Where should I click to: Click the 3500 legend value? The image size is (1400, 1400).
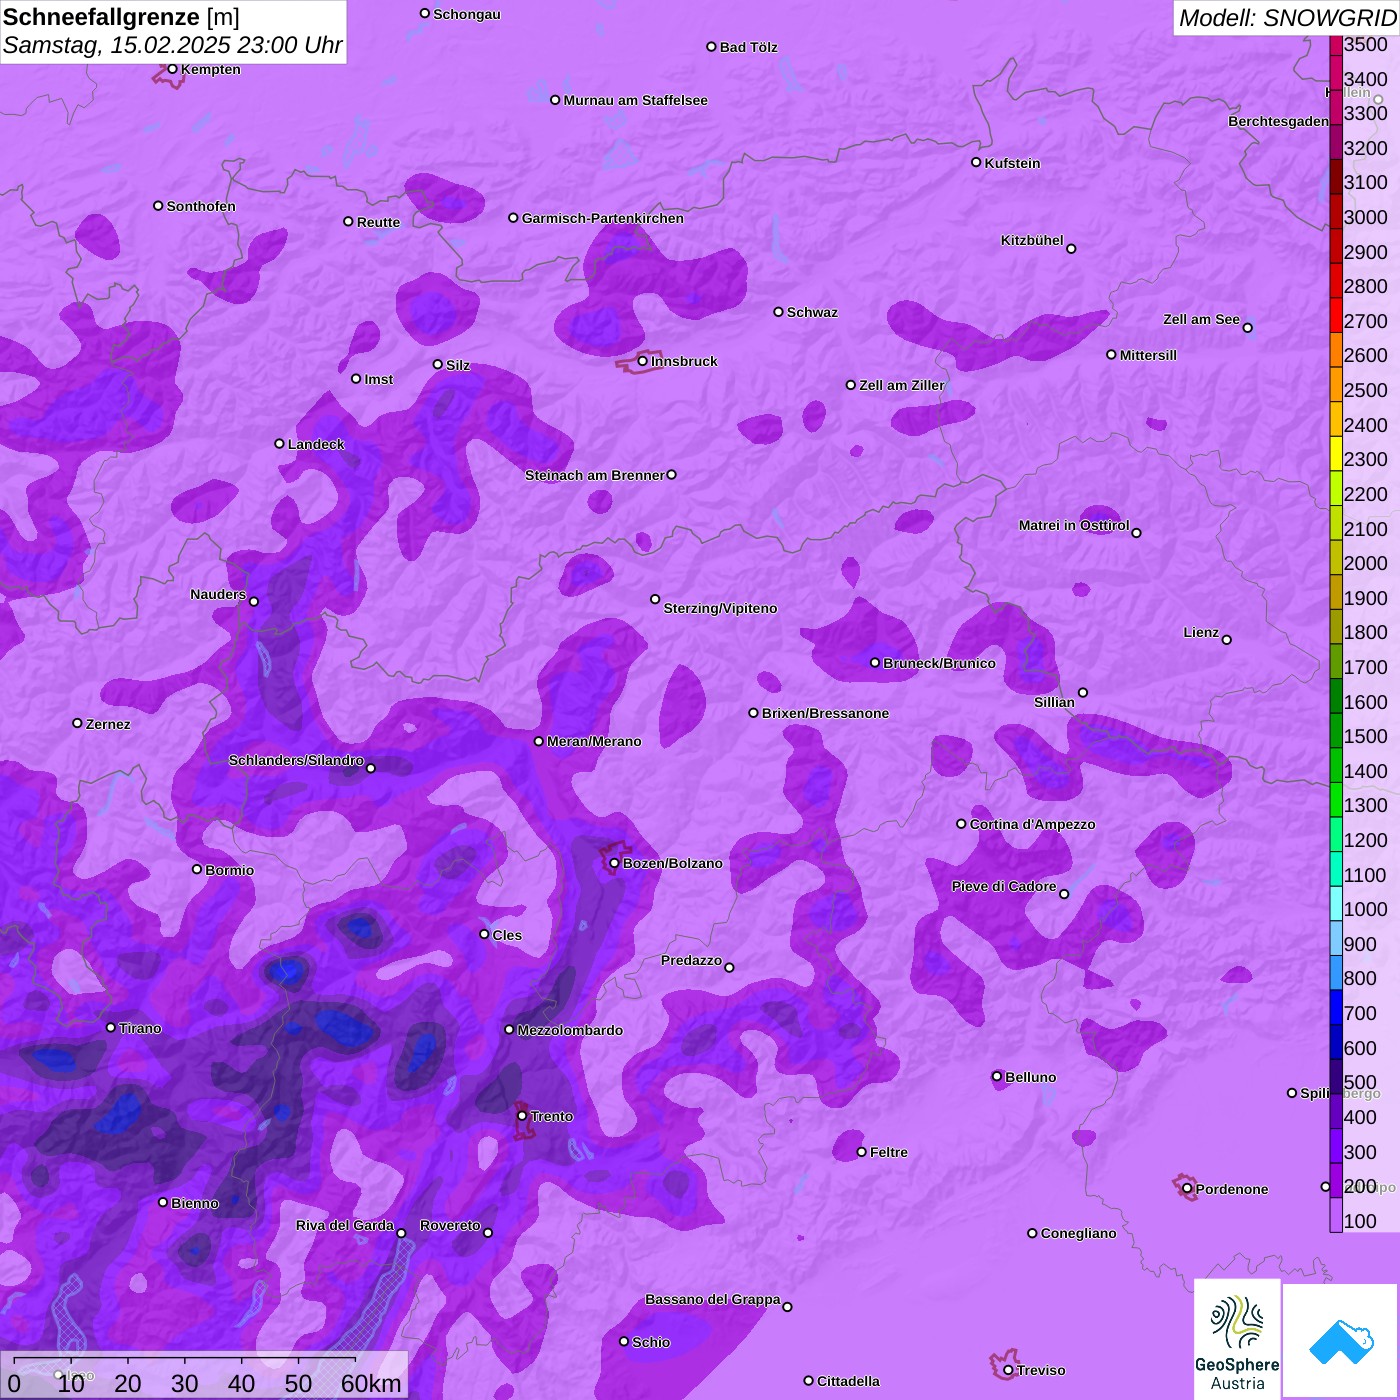tap(1366, 44)
